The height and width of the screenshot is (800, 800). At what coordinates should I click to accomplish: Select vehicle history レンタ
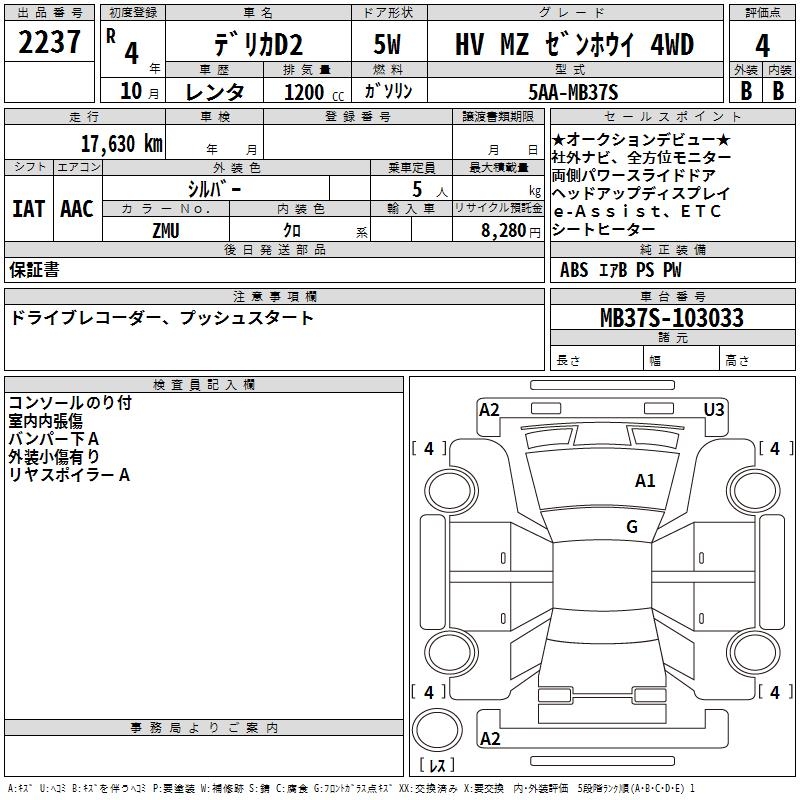pos(214,92)
